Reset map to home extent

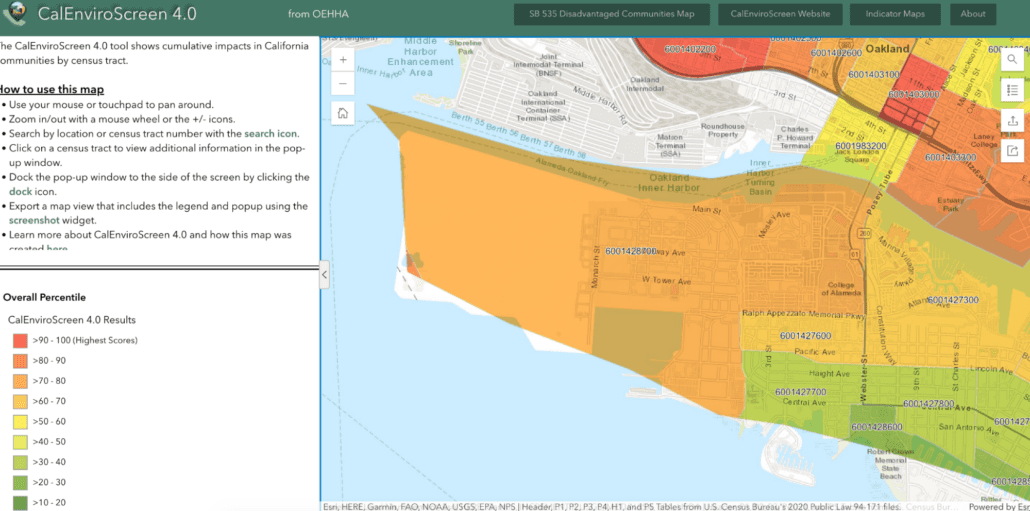point(343,113)
